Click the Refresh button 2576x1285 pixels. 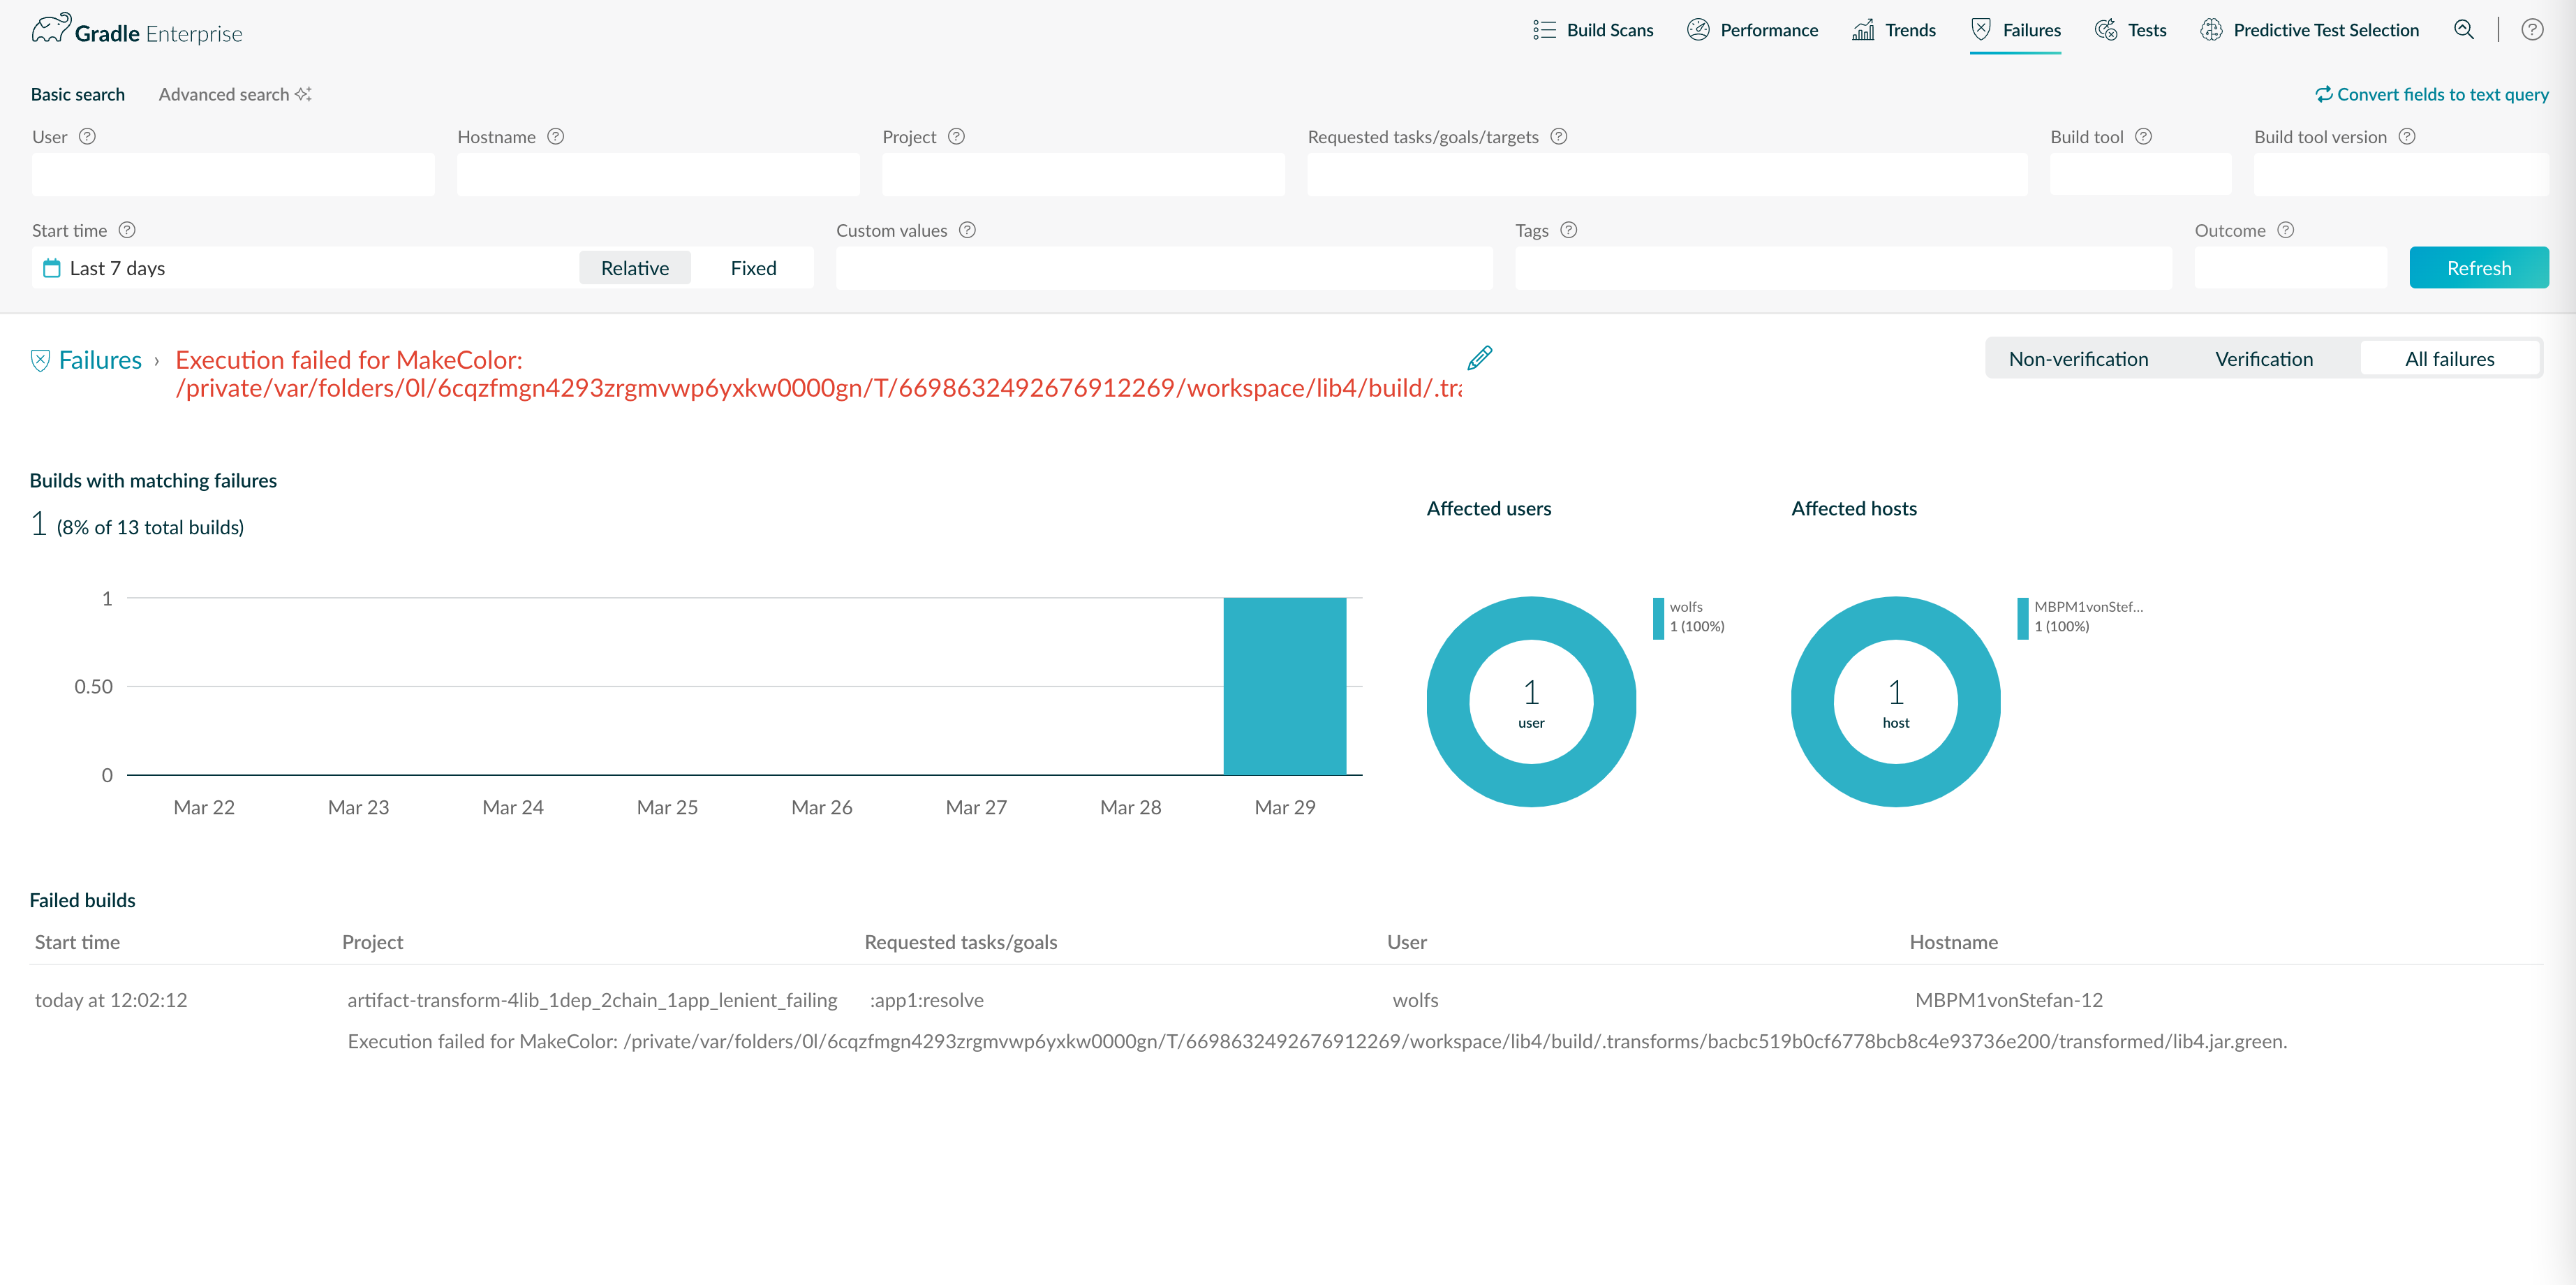tap(2478, 268)
